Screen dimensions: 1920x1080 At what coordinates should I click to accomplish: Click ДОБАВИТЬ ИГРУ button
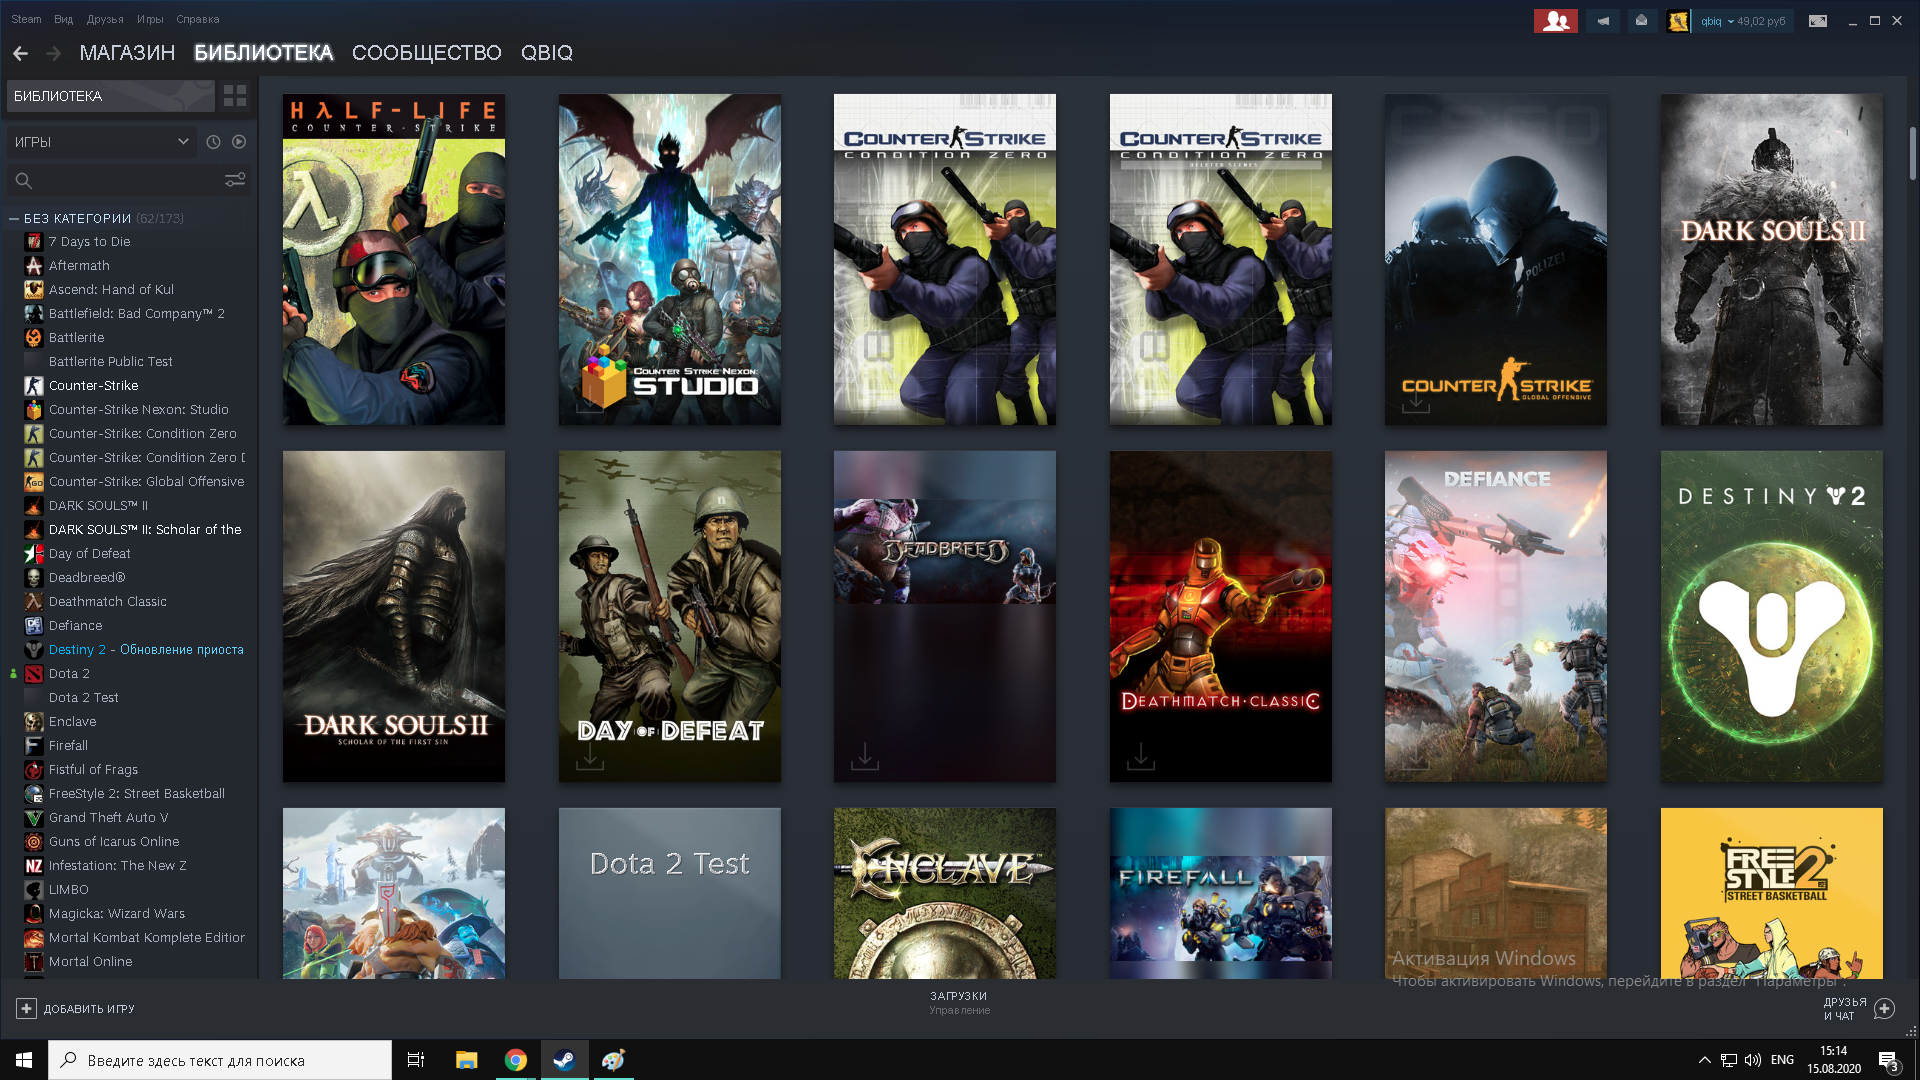pos(76,1009)
